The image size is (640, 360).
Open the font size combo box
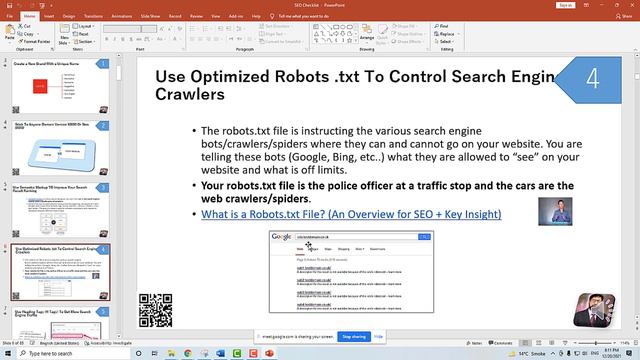(149, 29)
